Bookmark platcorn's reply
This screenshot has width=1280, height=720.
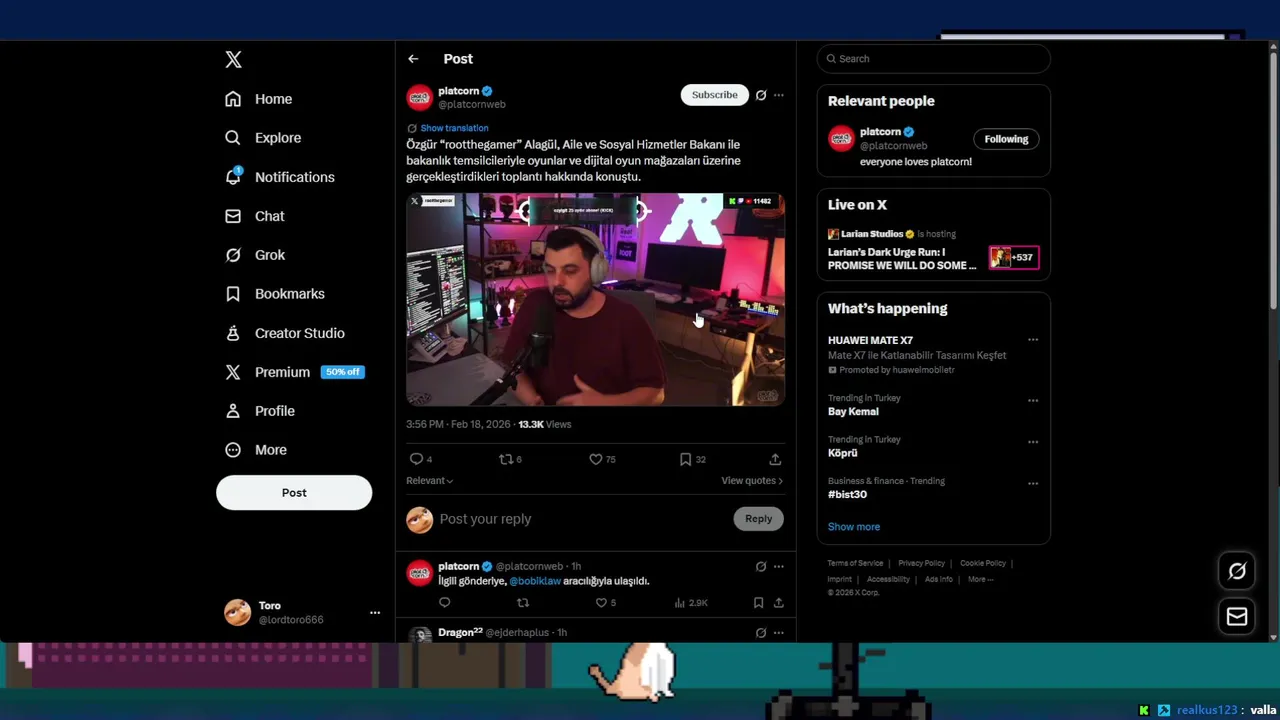tap(758, 603)
